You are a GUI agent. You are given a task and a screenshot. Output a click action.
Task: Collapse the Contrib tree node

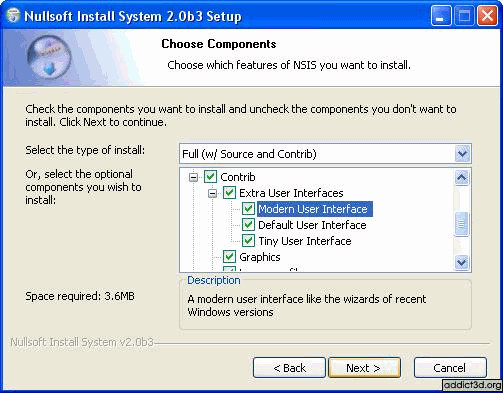pyautogui.click(x=193, y=177)
